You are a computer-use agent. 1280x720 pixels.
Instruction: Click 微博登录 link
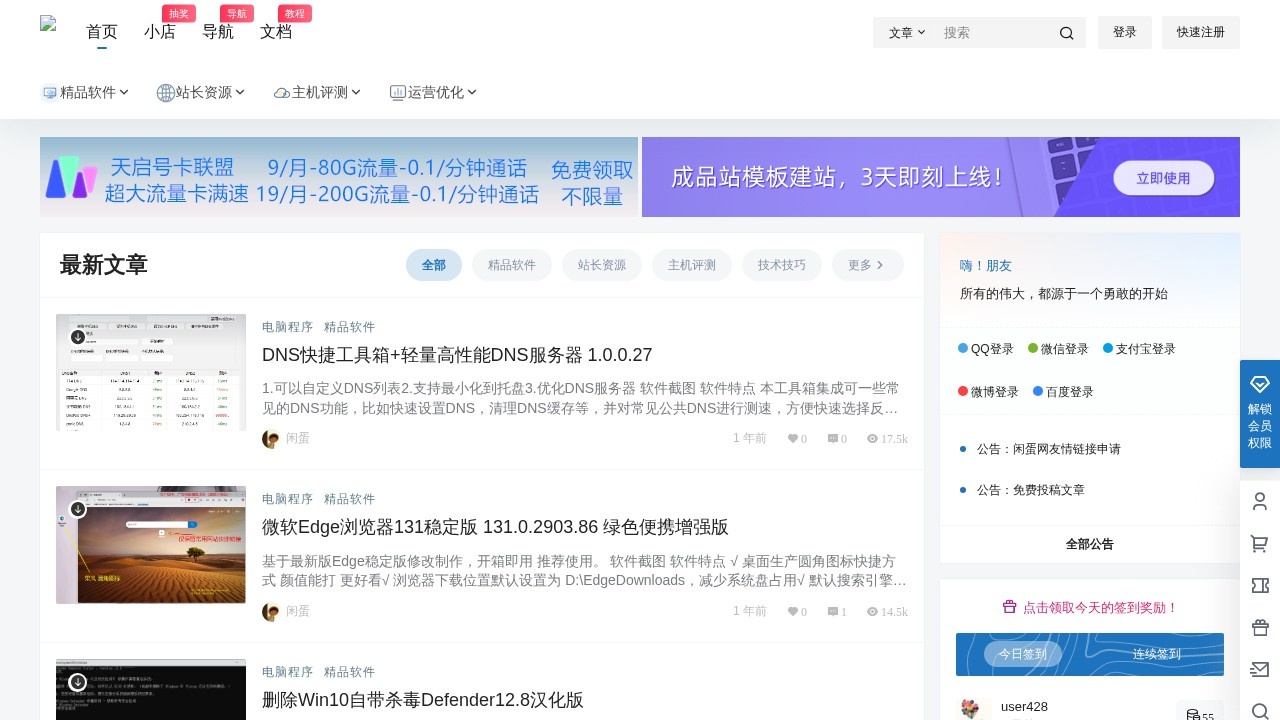point(988,392)
